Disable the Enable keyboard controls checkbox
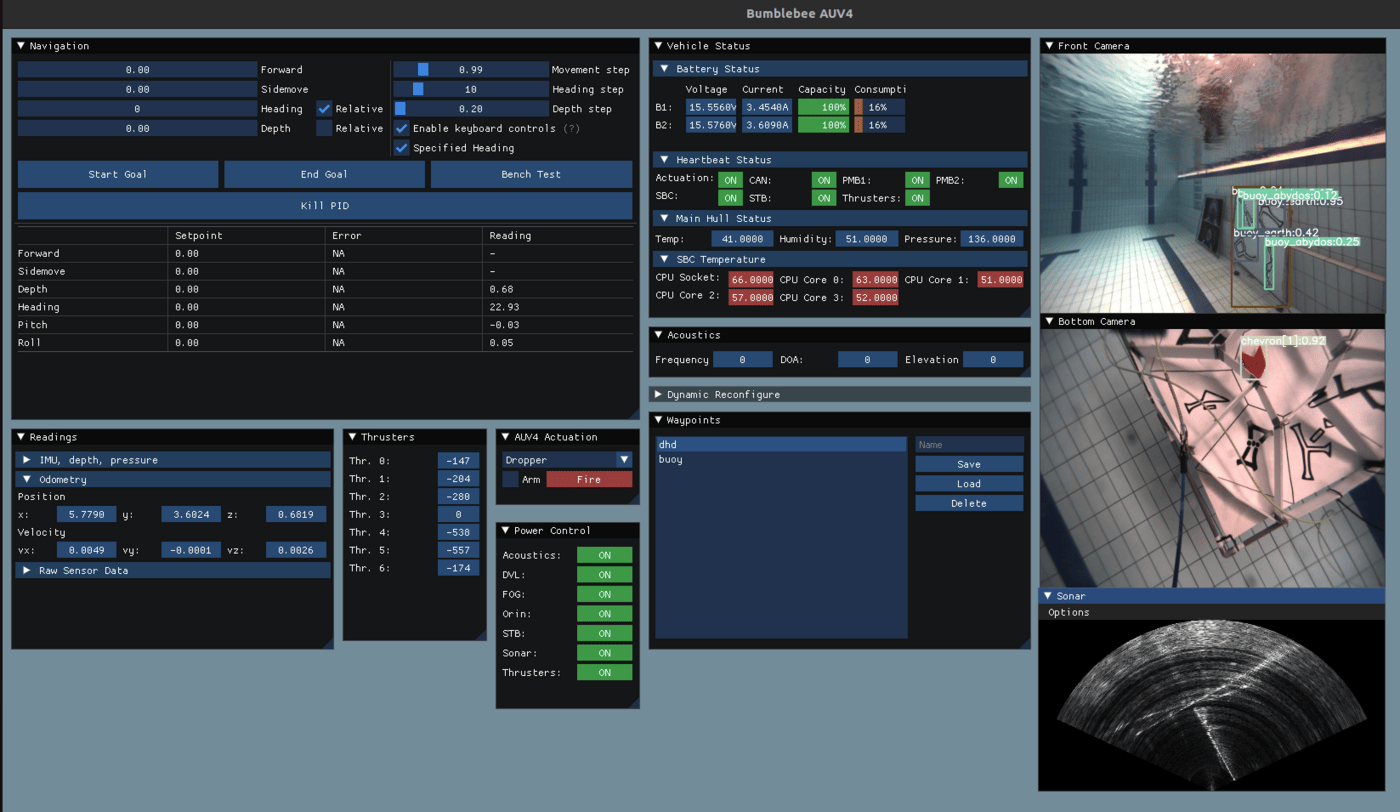The image size is (1400, 812). (x=401, y=128)
